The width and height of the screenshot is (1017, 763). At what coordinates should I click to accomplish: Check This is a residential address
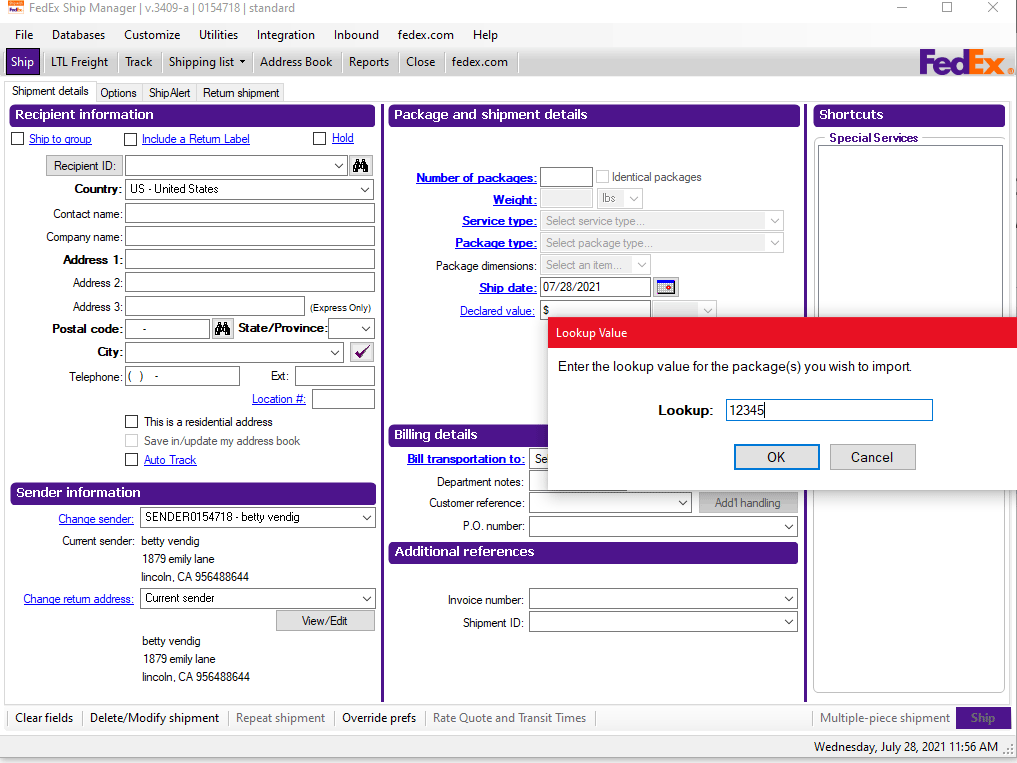click(x=132, y=422)
